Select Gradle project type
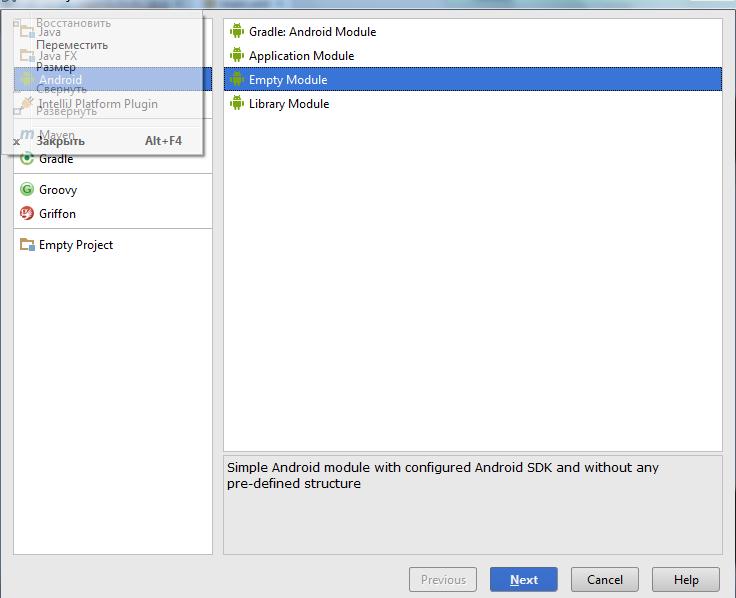Image resolution: width=736 pixels, height=598 pixels. click(x=113, y=160)
